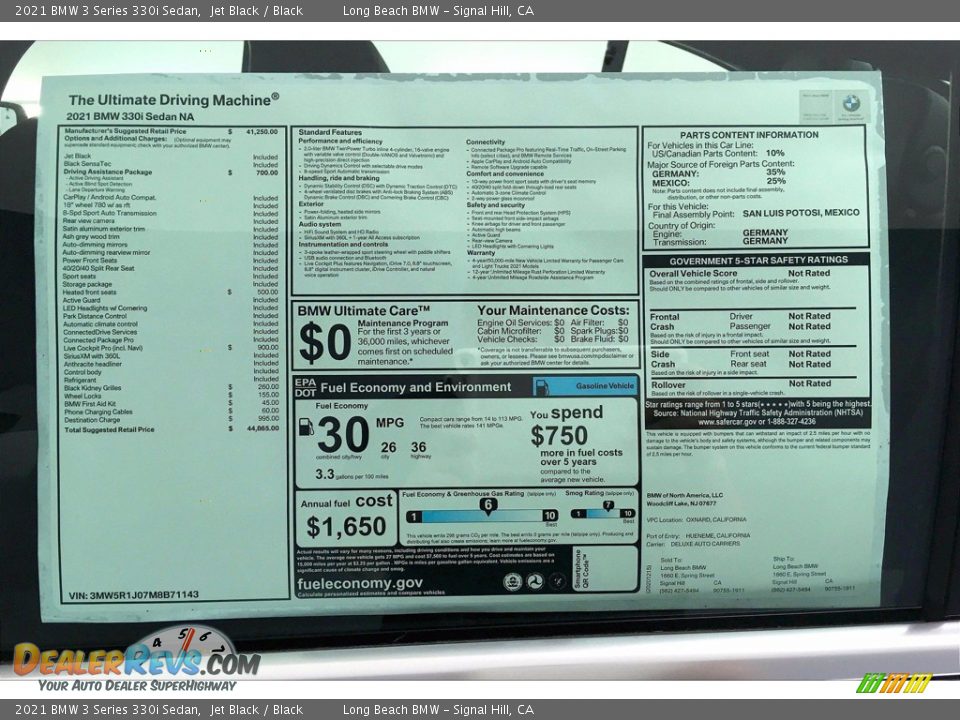
Task: Click 'Performance and efficiency' subheading
Action: point(340,141)
